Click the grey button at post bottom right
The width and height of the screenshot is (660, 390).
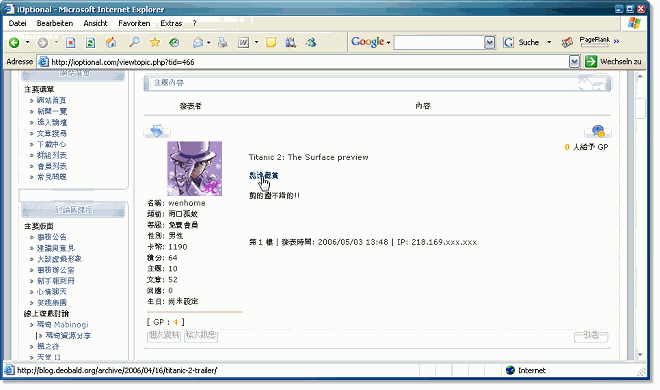pos(591,336)
